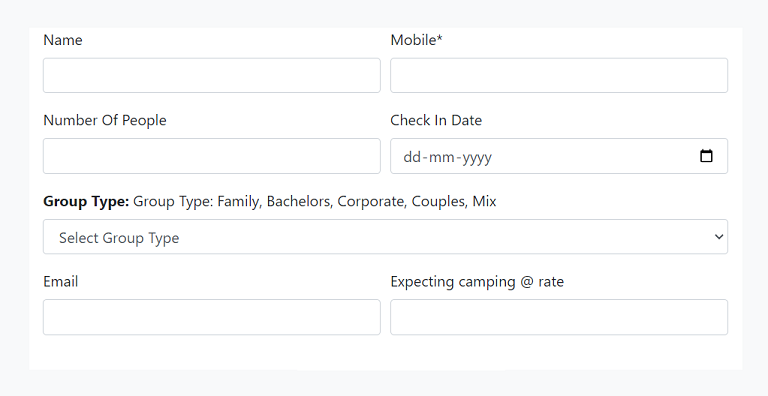
Task: Click the Family, Bachelors, Corporate description text
Action: (315, 201)
